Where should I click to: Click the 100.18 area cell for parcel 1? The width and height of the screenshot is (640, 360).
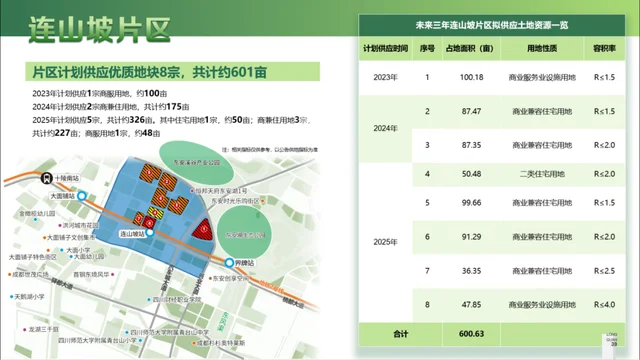pyautogui.click(x=471, y=77)
